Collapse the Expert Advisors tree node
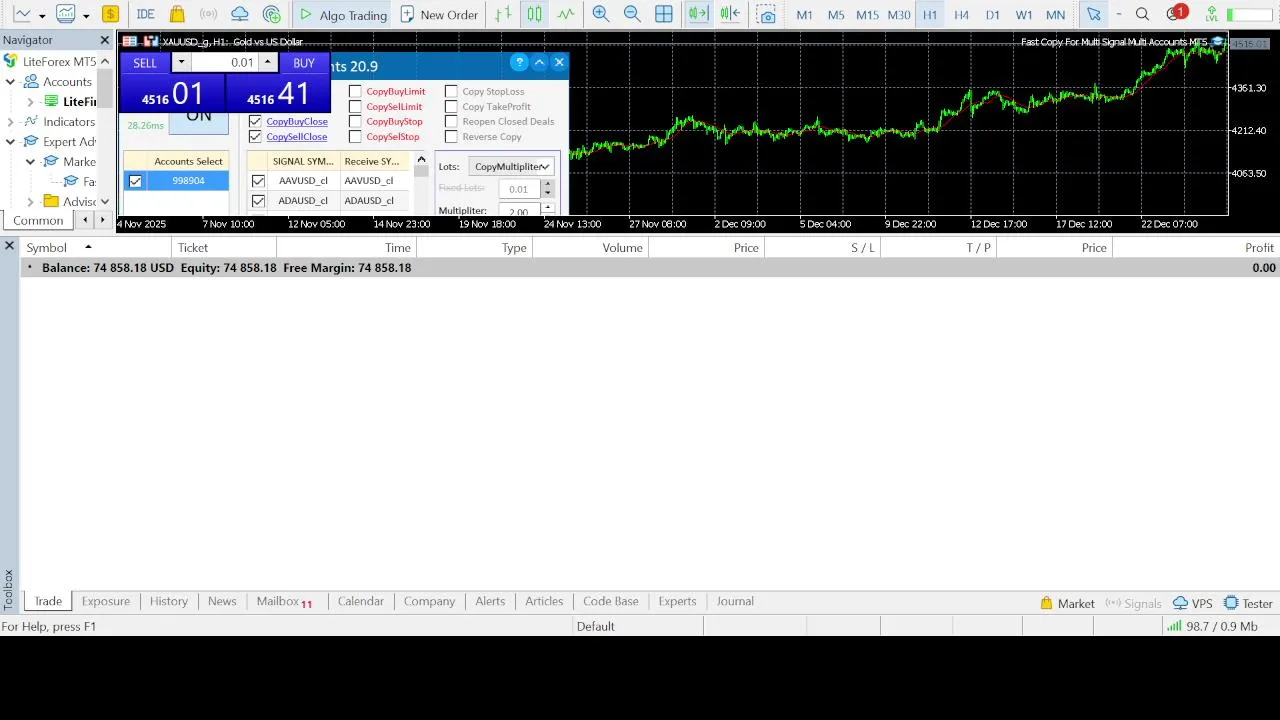The height and width of the screenshot is (720, 1280). click(10, 142)
